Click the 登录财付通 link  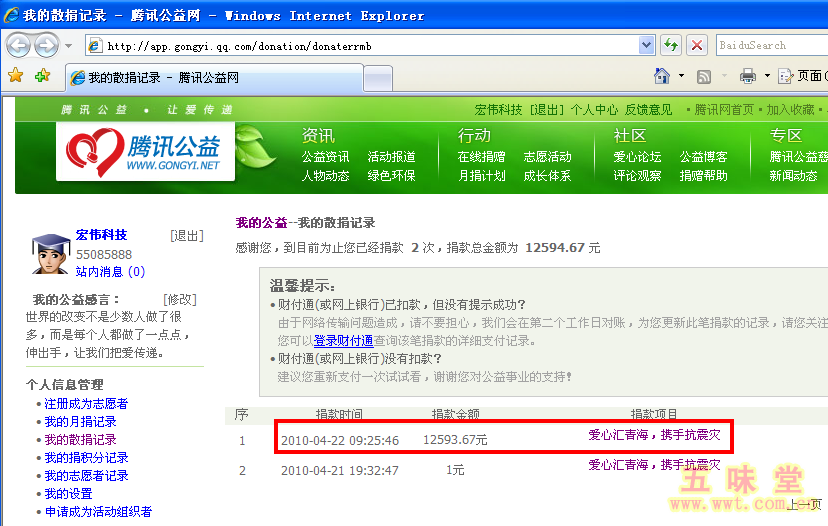[x=343, y=340]
